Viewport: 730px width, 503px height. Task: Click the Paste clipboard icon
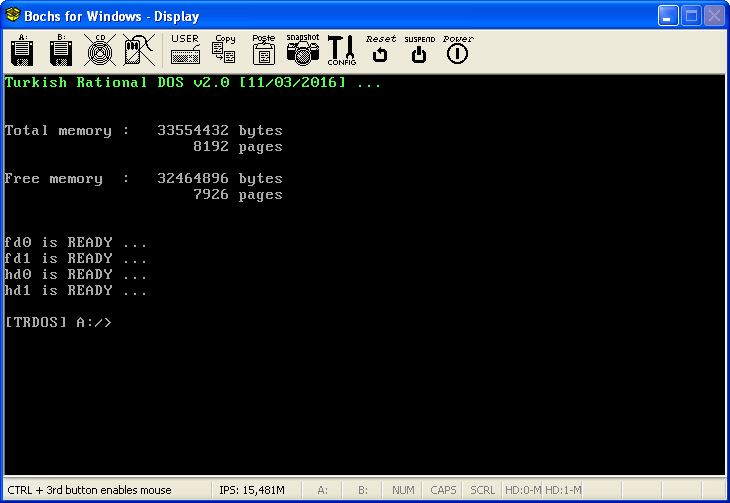263,50
